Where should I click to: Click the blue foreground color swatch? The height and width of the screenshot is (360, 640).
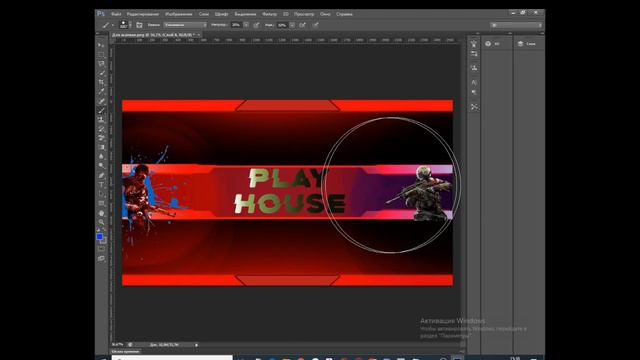click(100, 236)
